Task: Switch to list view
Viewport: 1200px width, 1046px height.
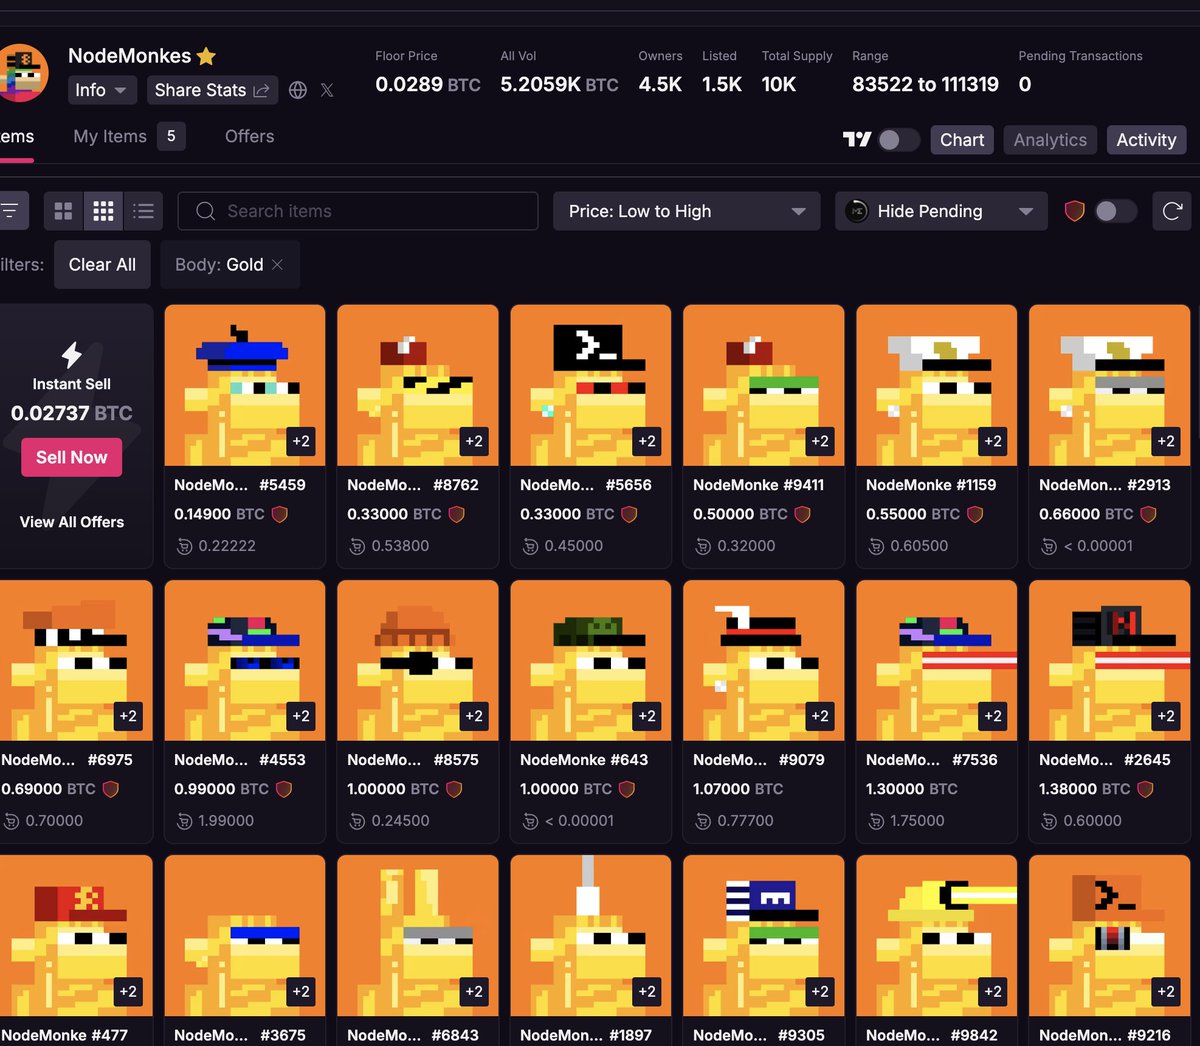Action: coord(143,211)
